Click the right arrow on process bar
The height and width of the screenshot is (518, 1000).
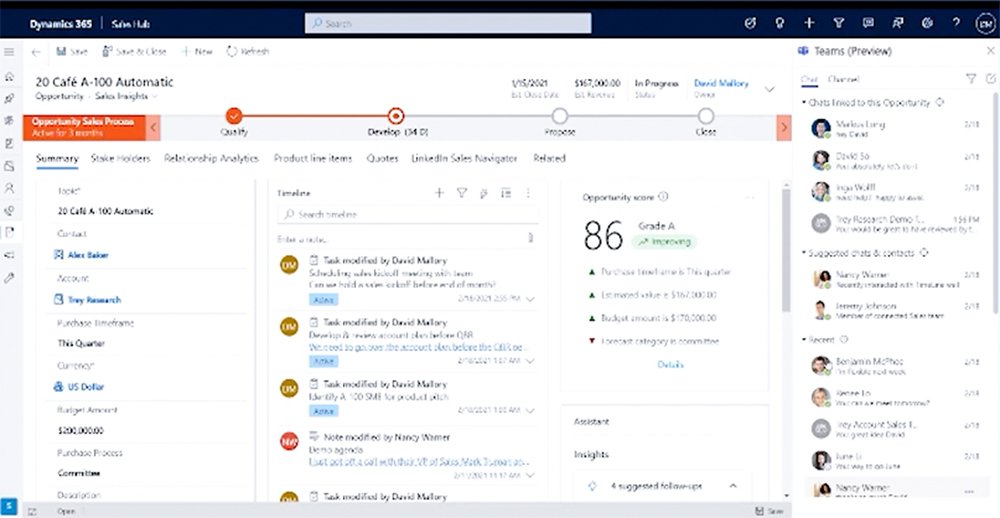tap(784, 128)
